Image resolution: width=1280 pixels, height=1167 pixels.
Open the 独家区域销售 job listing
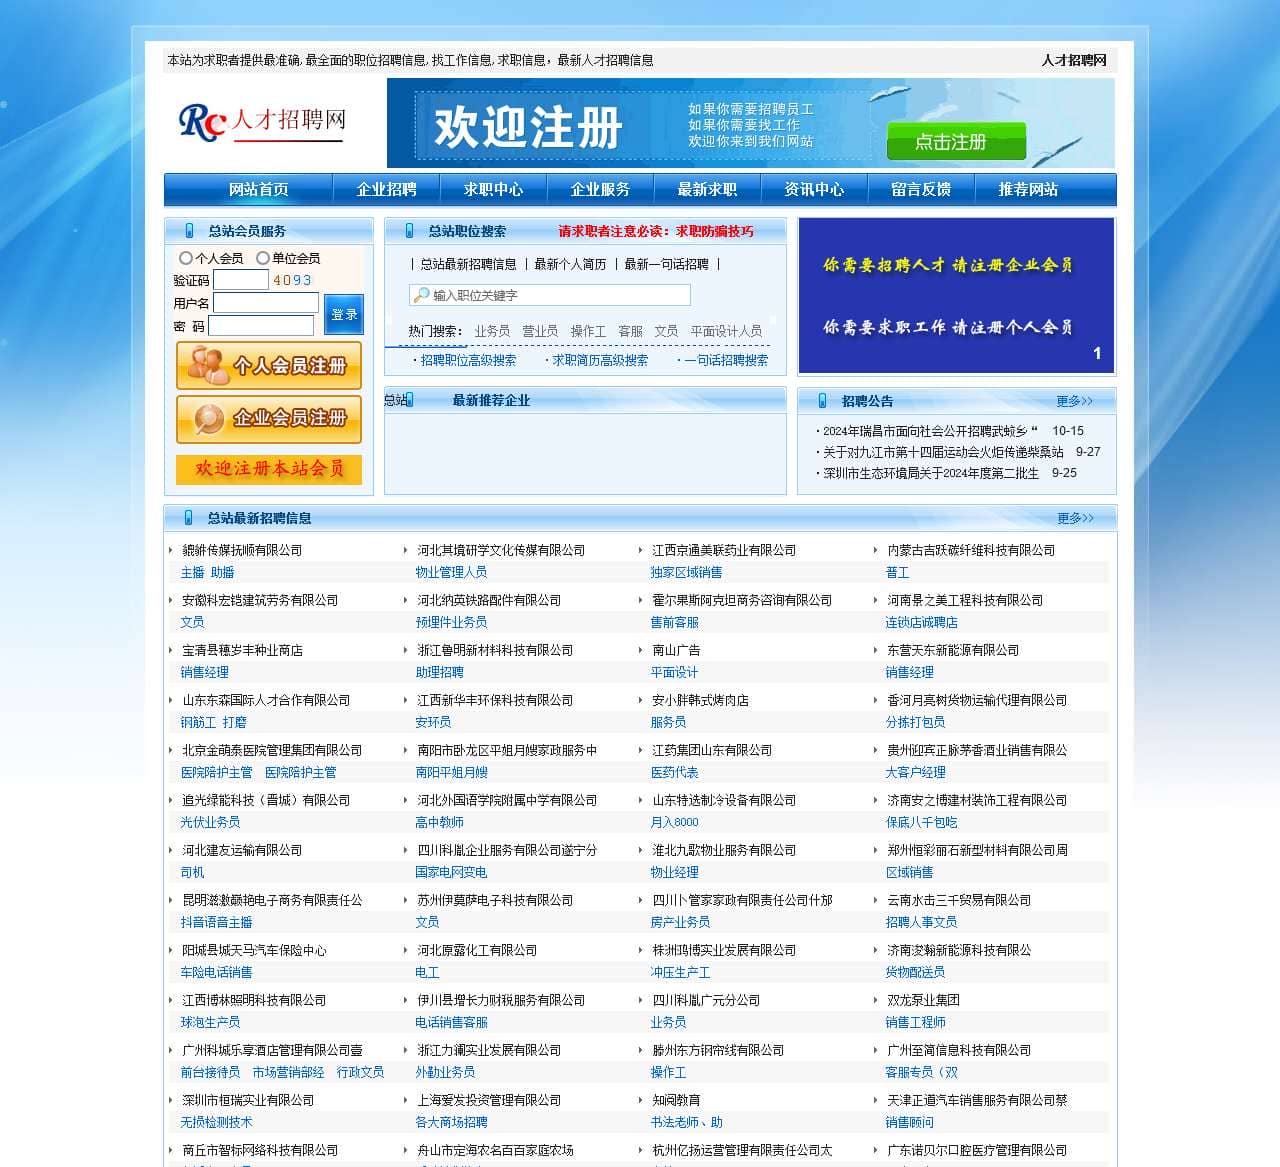686,572
